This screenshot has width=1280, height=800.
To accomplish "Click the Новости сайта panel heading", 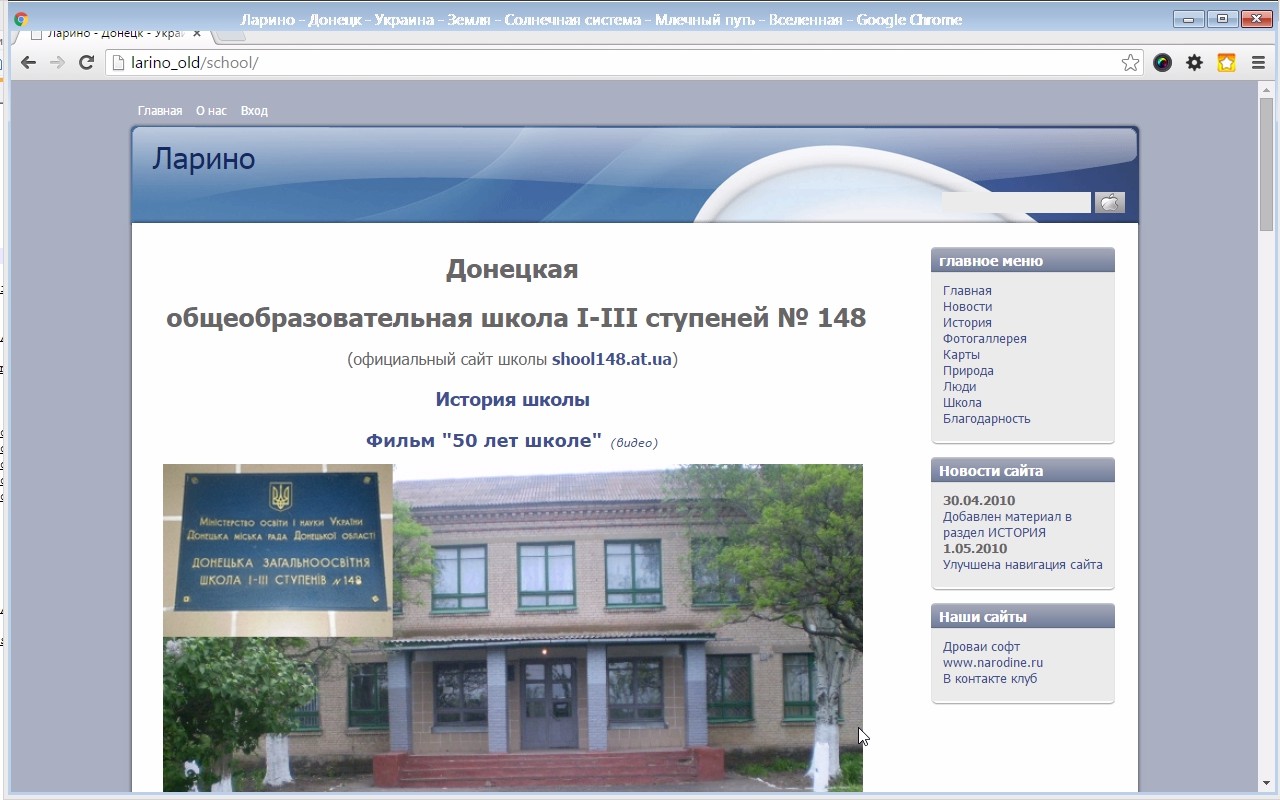I will [1022, 470].
